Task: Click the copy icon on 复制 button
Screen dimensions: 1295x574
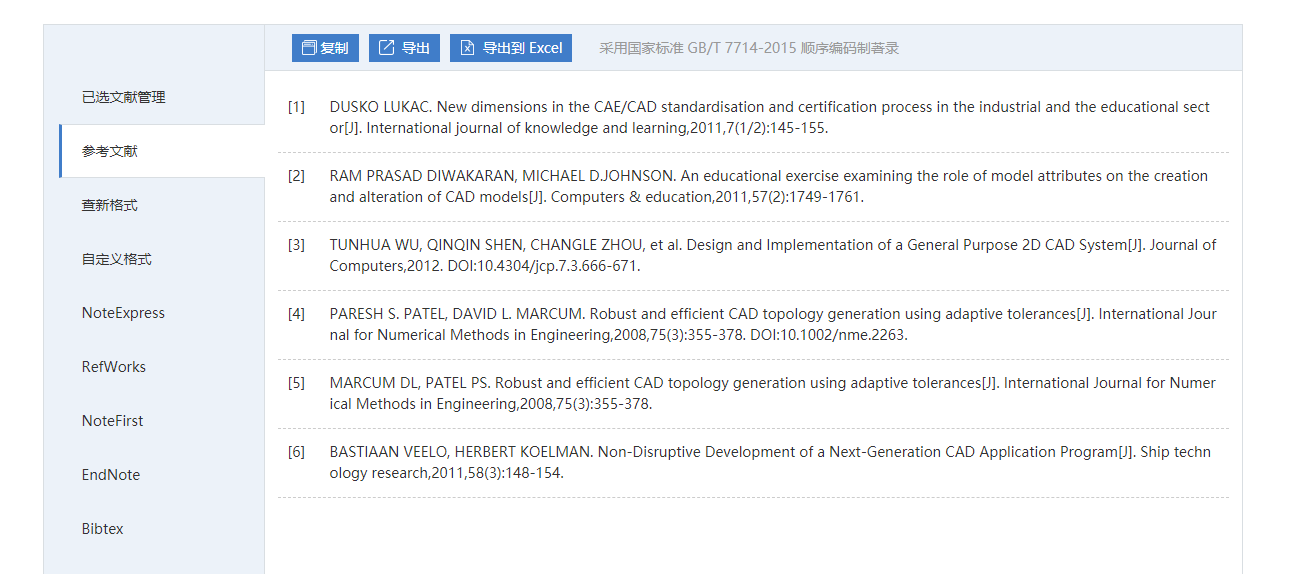Action: coord(309,48)
